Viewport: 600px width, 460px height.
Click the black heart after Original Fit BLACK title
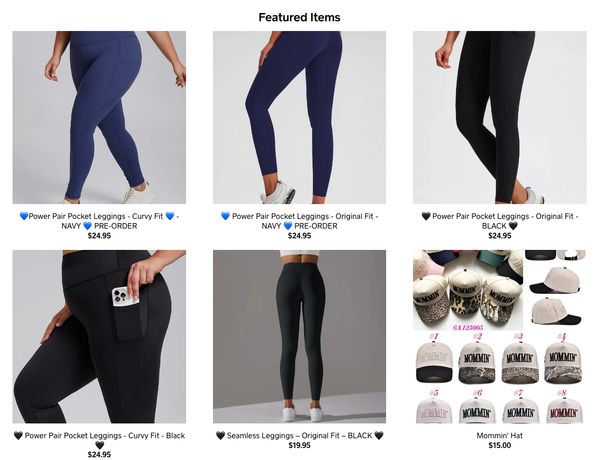513,226
